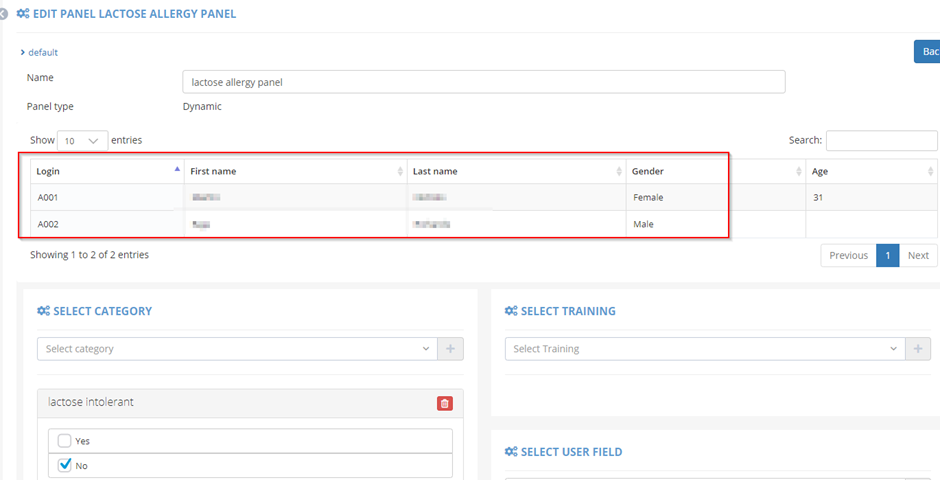
Task: Click the red trash icon for lactose intolerant
Action: tap(445, 403)
